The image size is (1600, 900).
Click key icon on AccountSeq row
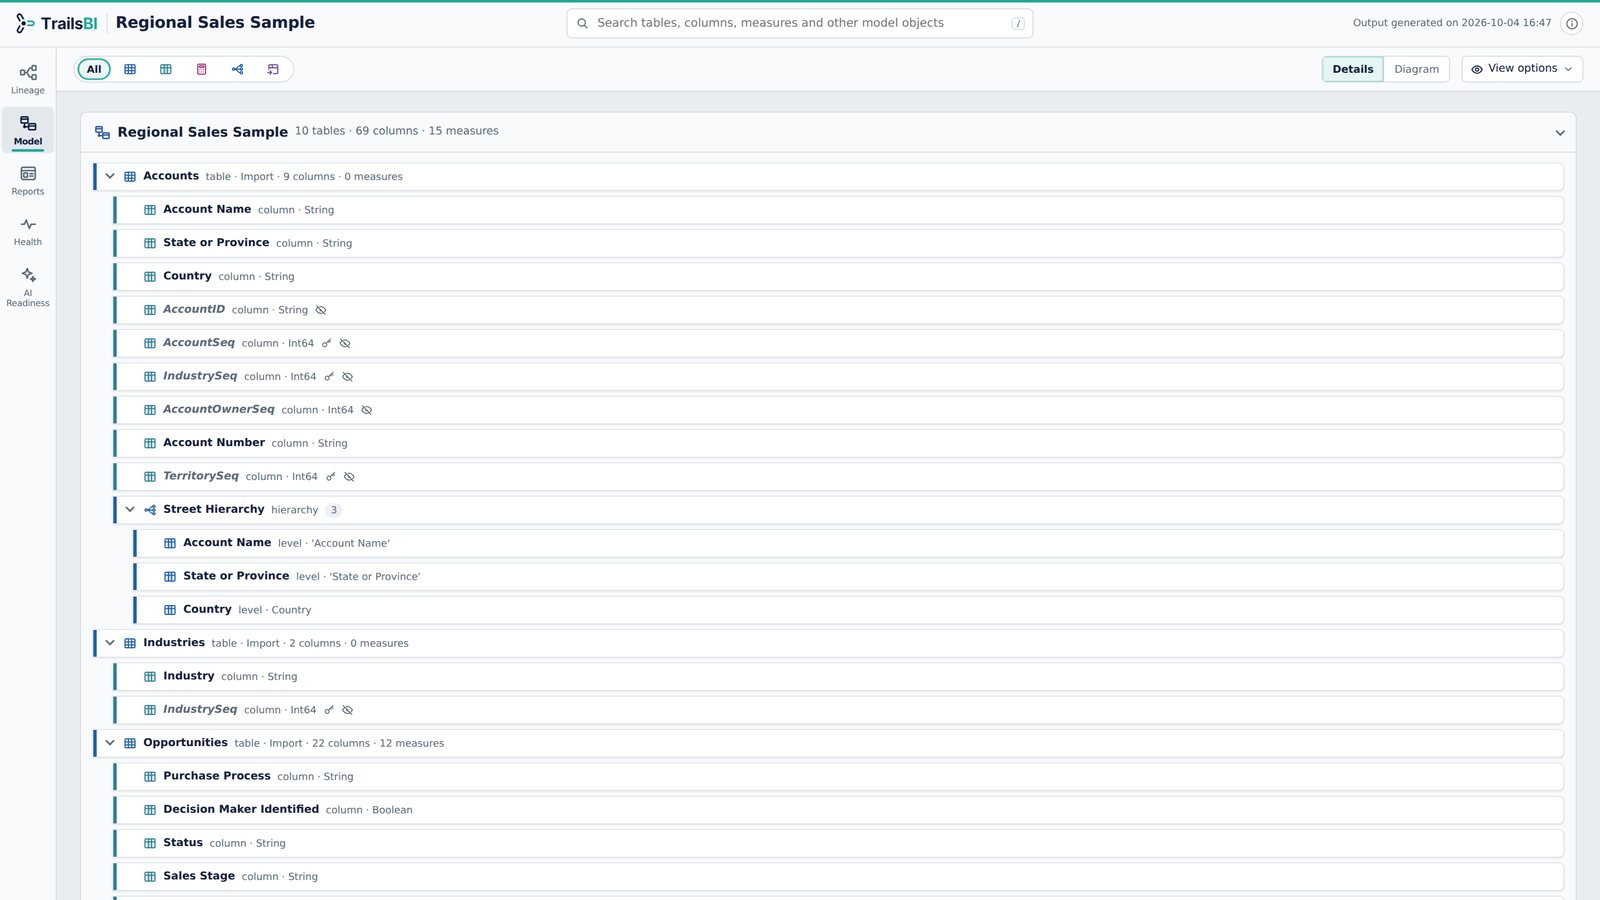click(x=326, y=343)
